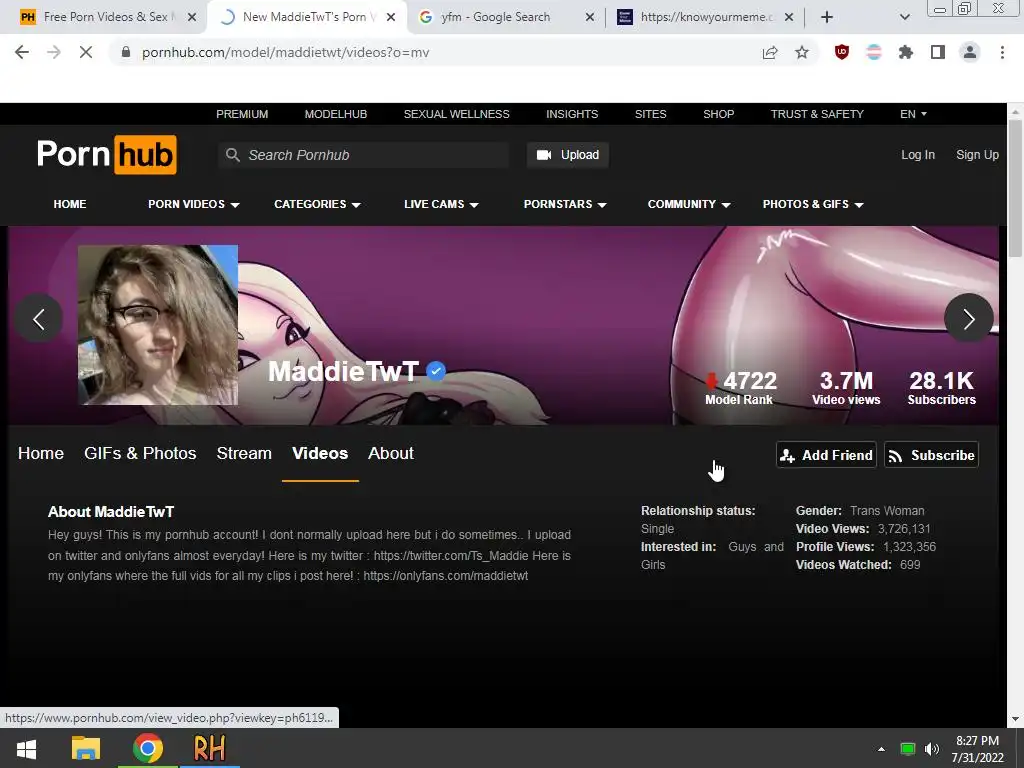Click the Chrome taskbar icon
The width and height of the screenshot is (1024, 768).
click(148, 748)
